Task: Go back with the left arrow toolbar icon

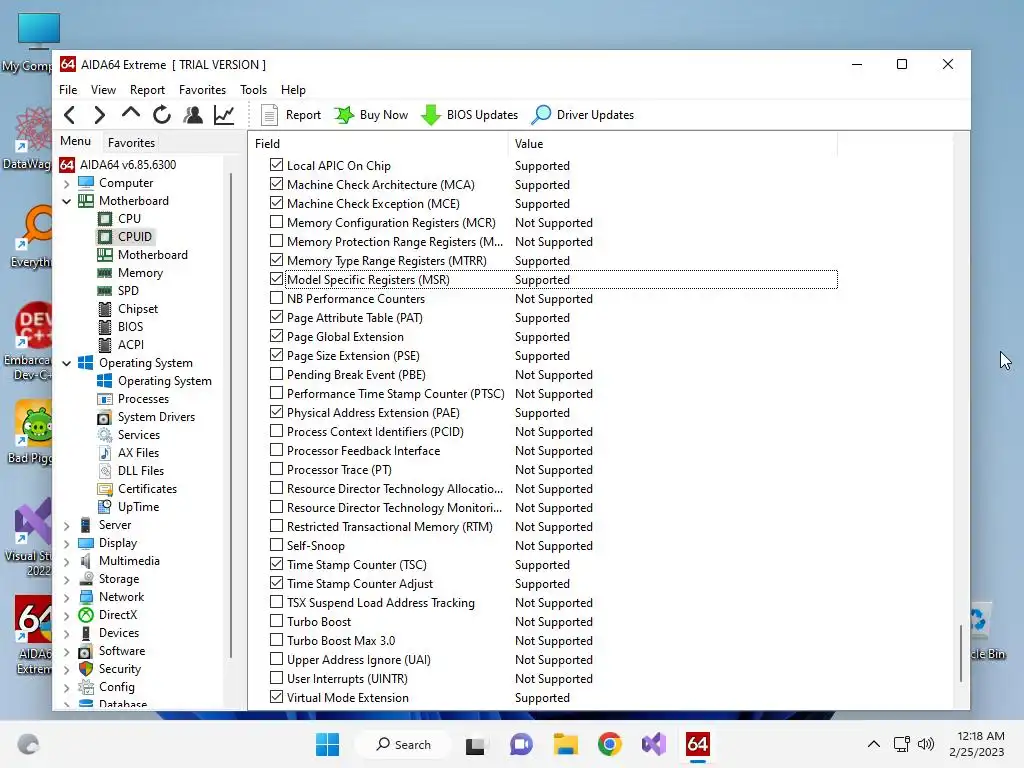Action: coord(70,115)
